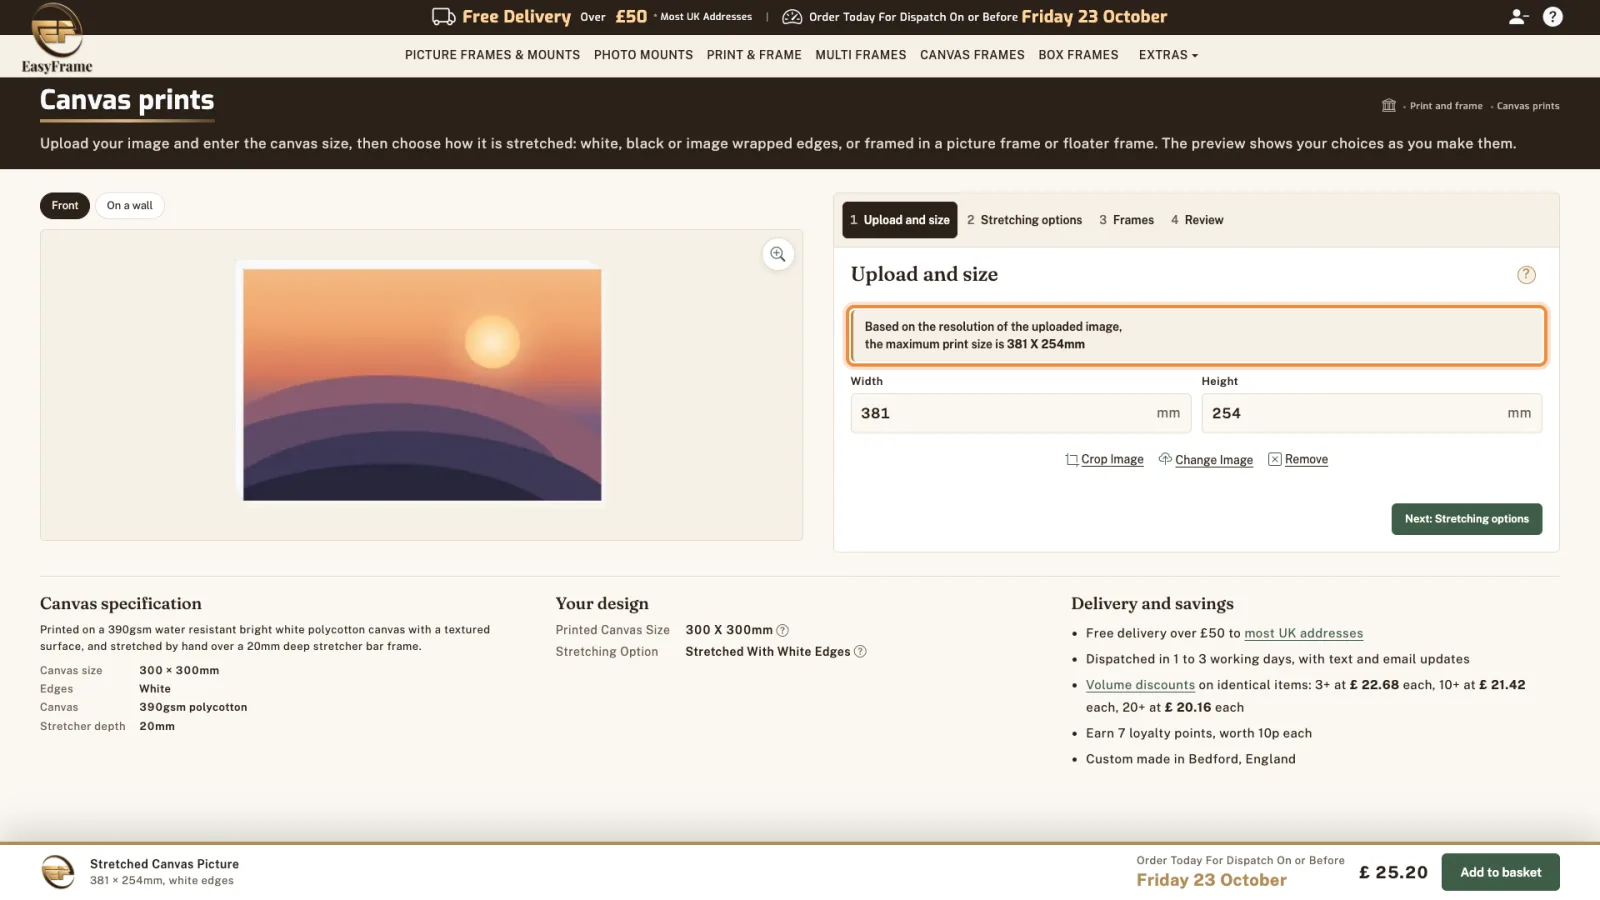Click the Change Image upload icon

click(x=1165, y=459)
